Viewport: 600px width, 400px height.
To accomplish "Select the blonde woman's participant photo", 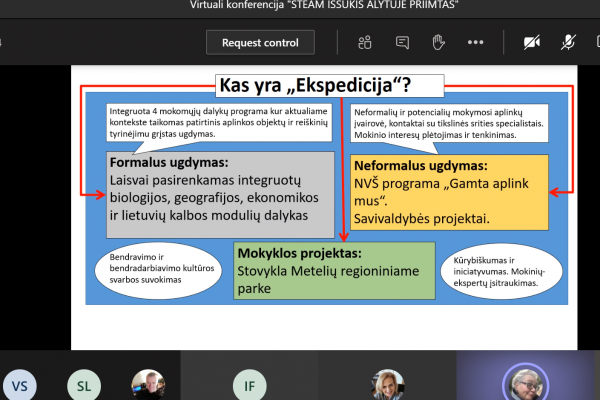I will click(388, 385).
